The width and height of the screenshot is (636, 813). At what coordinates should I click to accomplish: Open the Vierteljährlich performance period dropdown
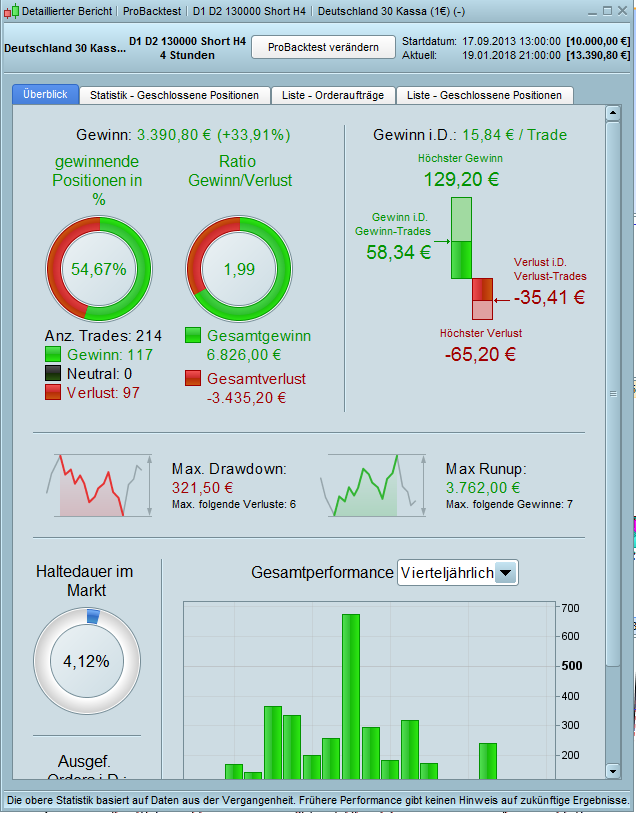458,572
